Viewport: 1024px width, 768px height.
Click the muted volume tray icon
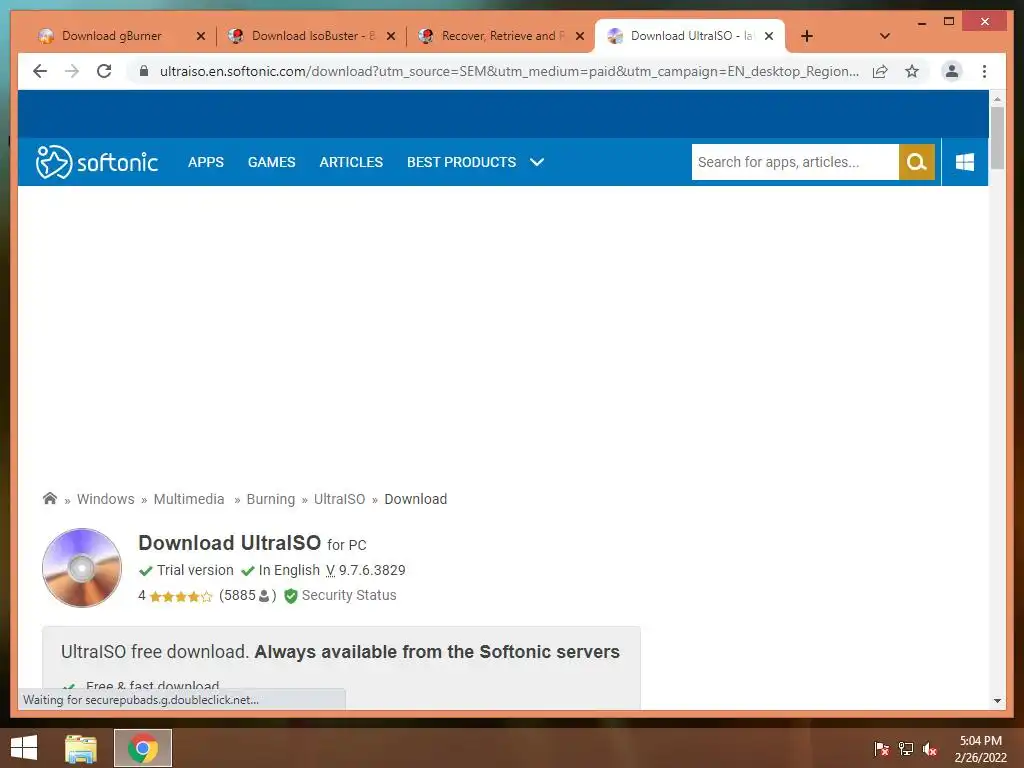coord(930,748)
